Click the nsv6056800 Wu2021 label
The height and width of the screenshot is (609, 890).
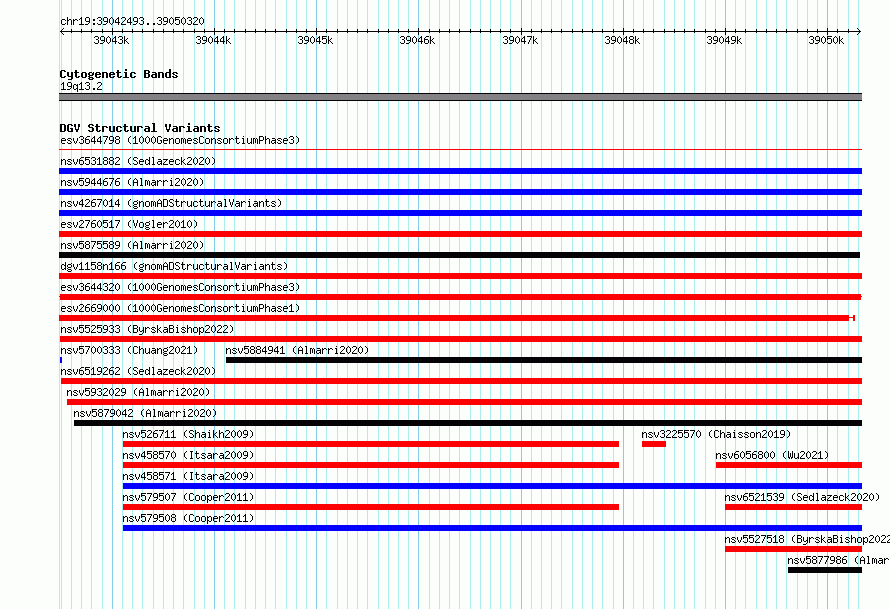[x=772, y=455]
